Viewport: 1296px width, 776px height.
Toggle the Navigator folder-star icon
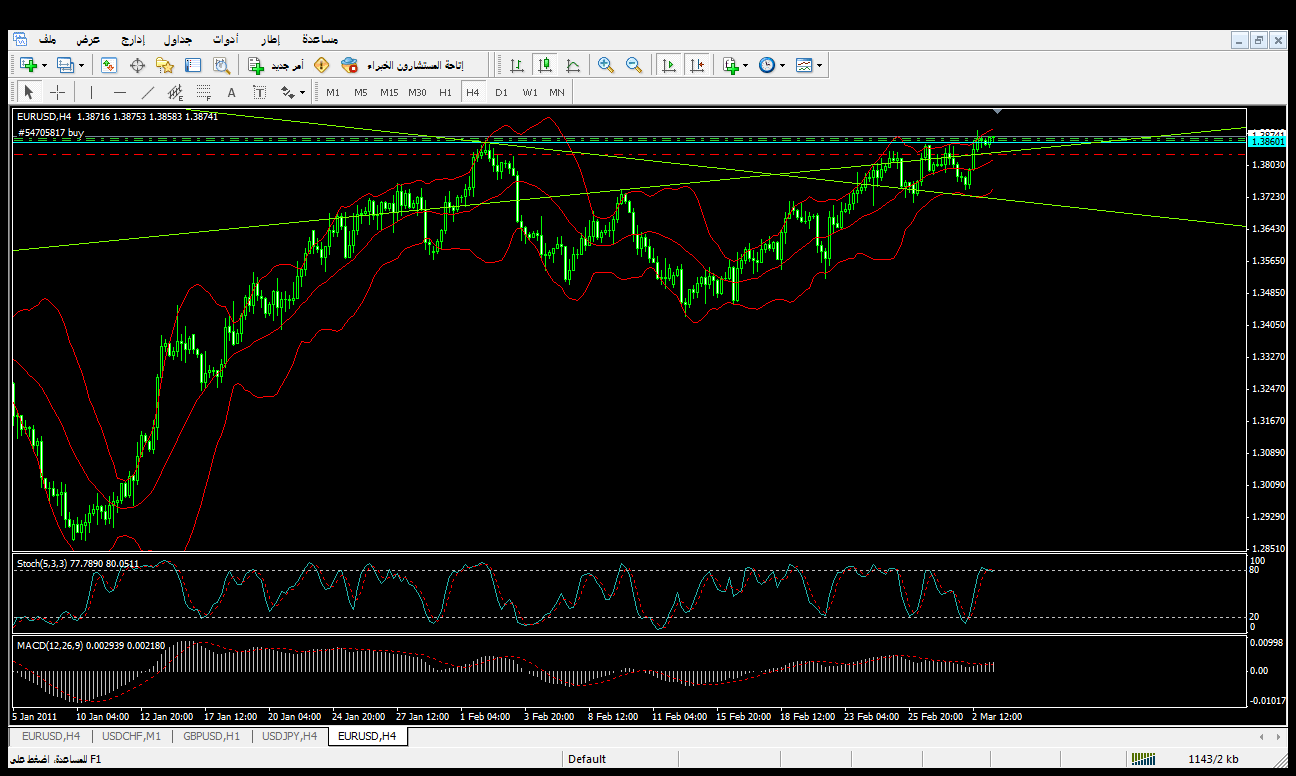pos(165,65)
